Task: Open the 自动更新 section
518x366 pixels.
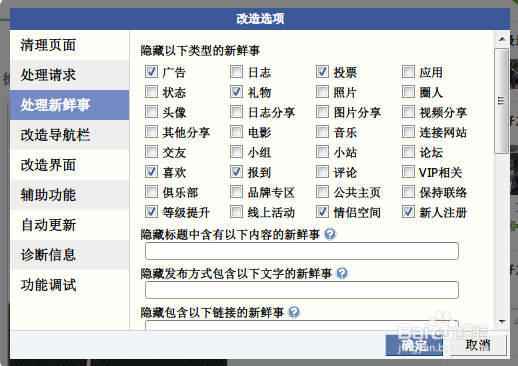Action: (70, 225)
